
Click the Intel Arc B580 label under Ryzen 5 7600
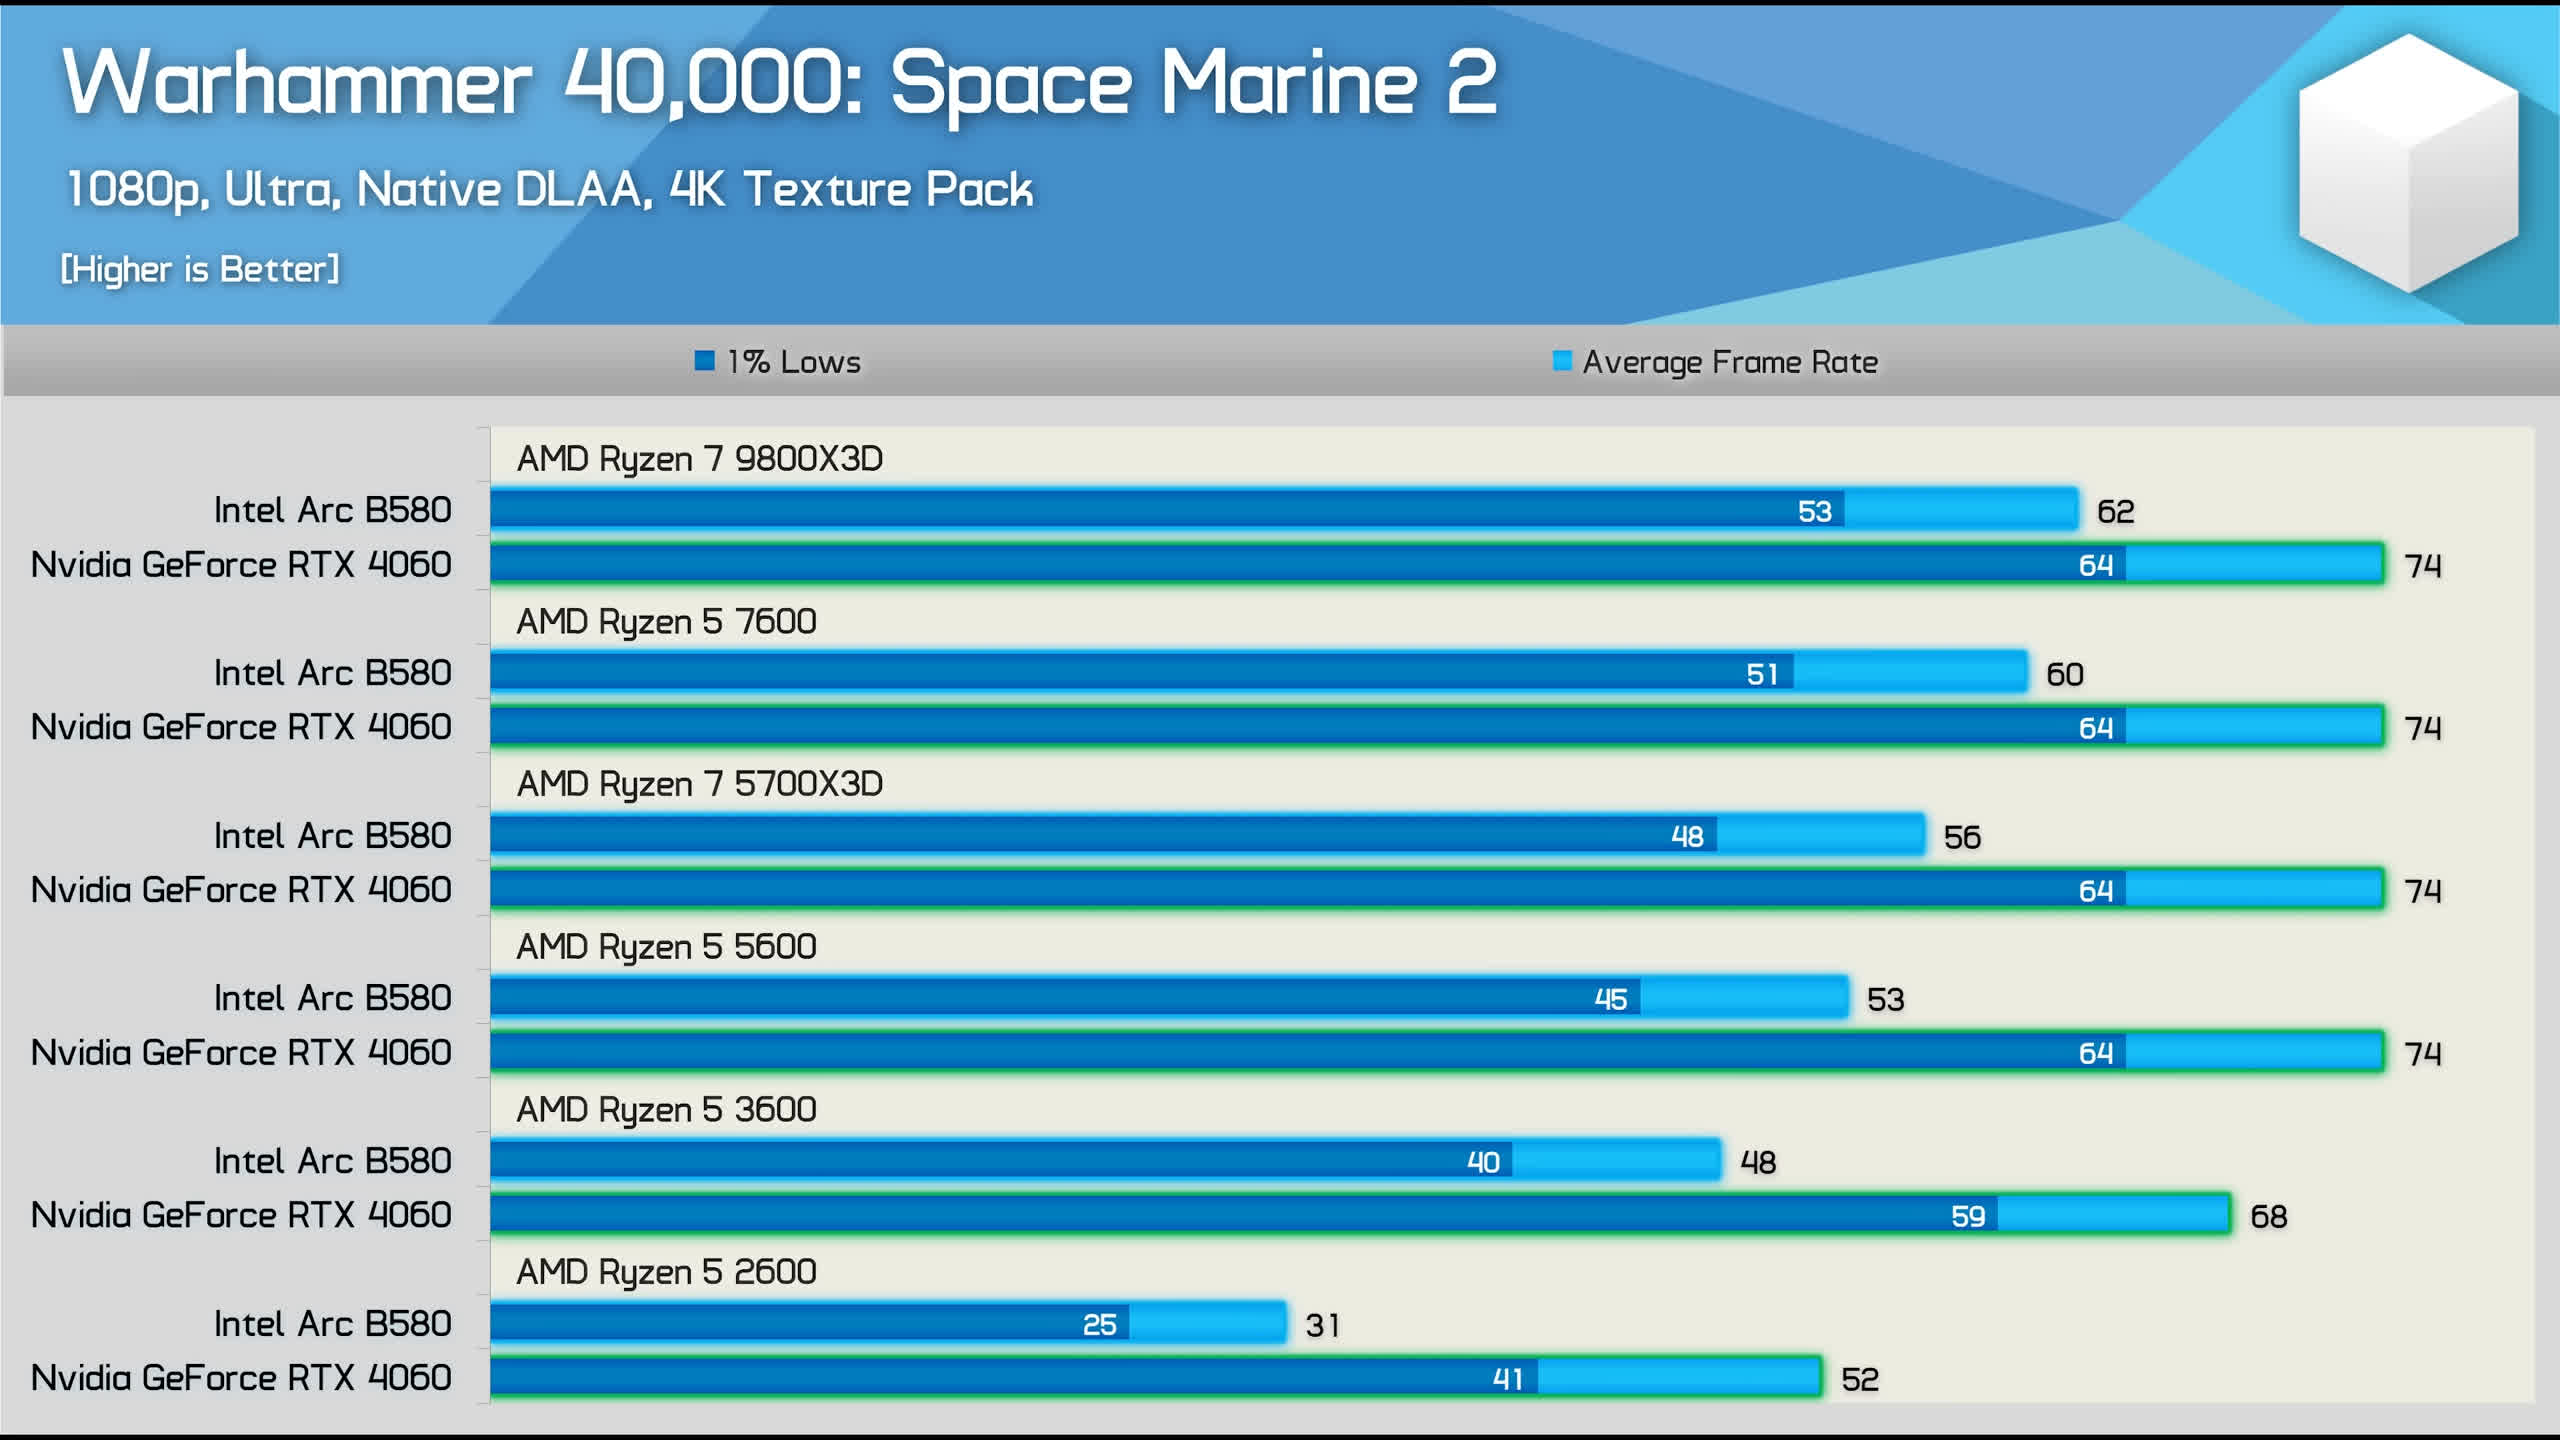tap(333, 673)
